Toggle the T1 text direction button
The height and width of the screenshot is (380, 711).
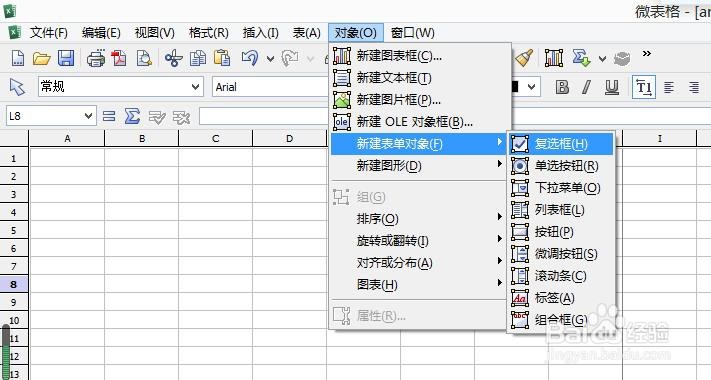pos(644,87)
